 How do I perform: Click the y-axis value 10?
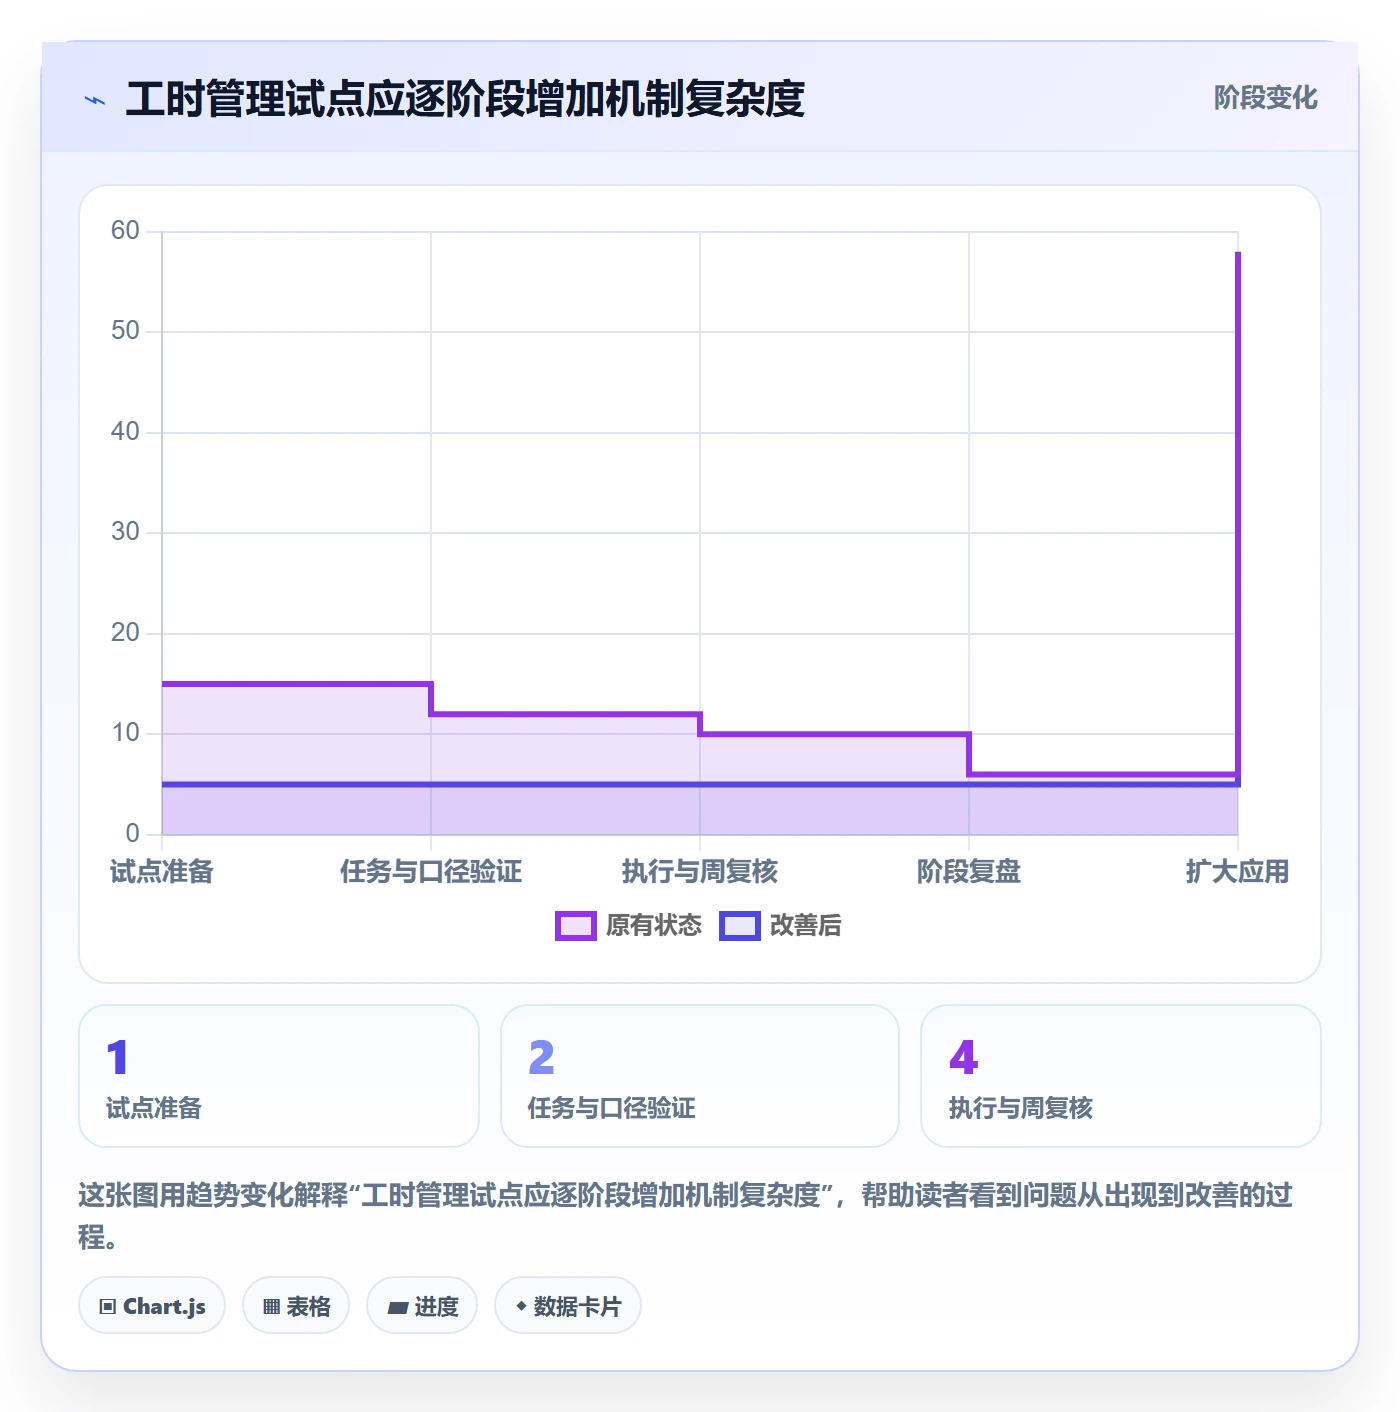pyautogui.click(x=125, y=733)
